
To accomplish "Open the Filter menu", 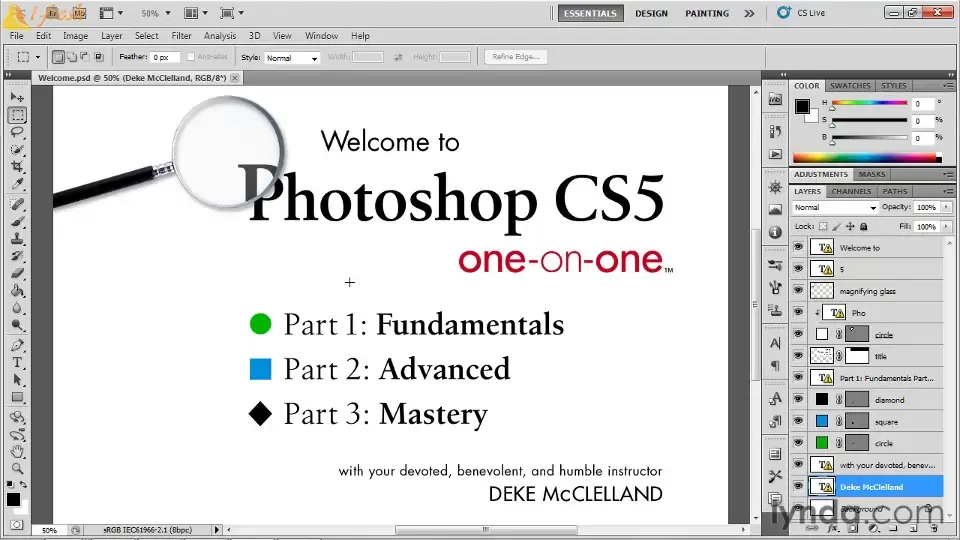I will pos(181,36).
